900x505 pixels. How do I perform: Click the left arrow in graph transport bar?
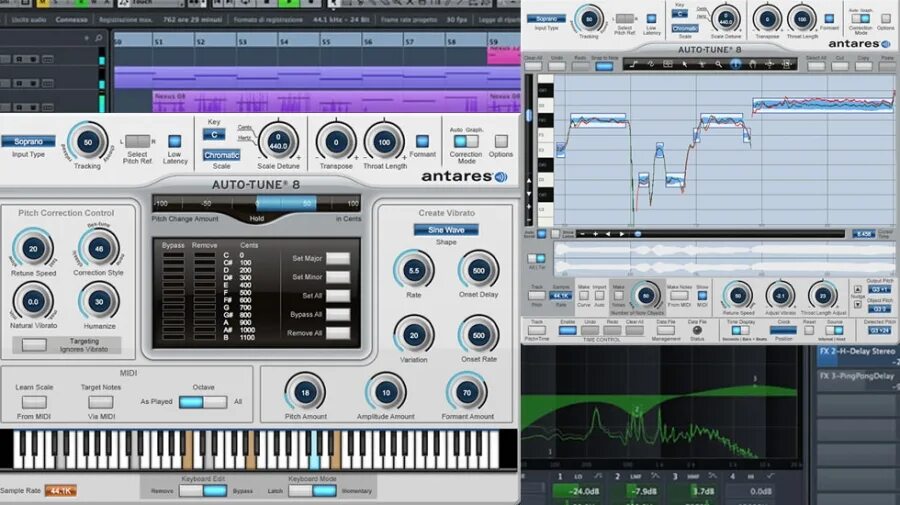[608, 234]
